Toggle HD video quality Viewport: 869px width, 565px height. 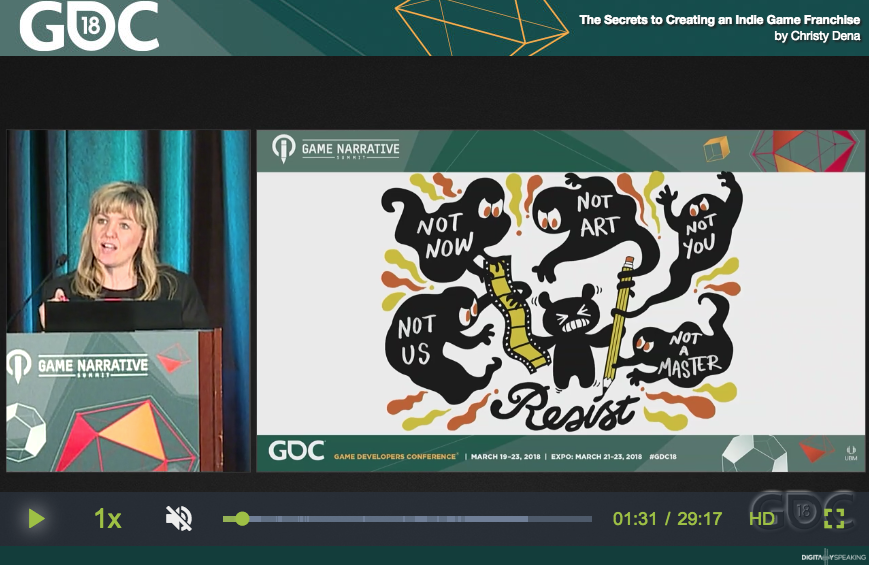tap(761, 519)
